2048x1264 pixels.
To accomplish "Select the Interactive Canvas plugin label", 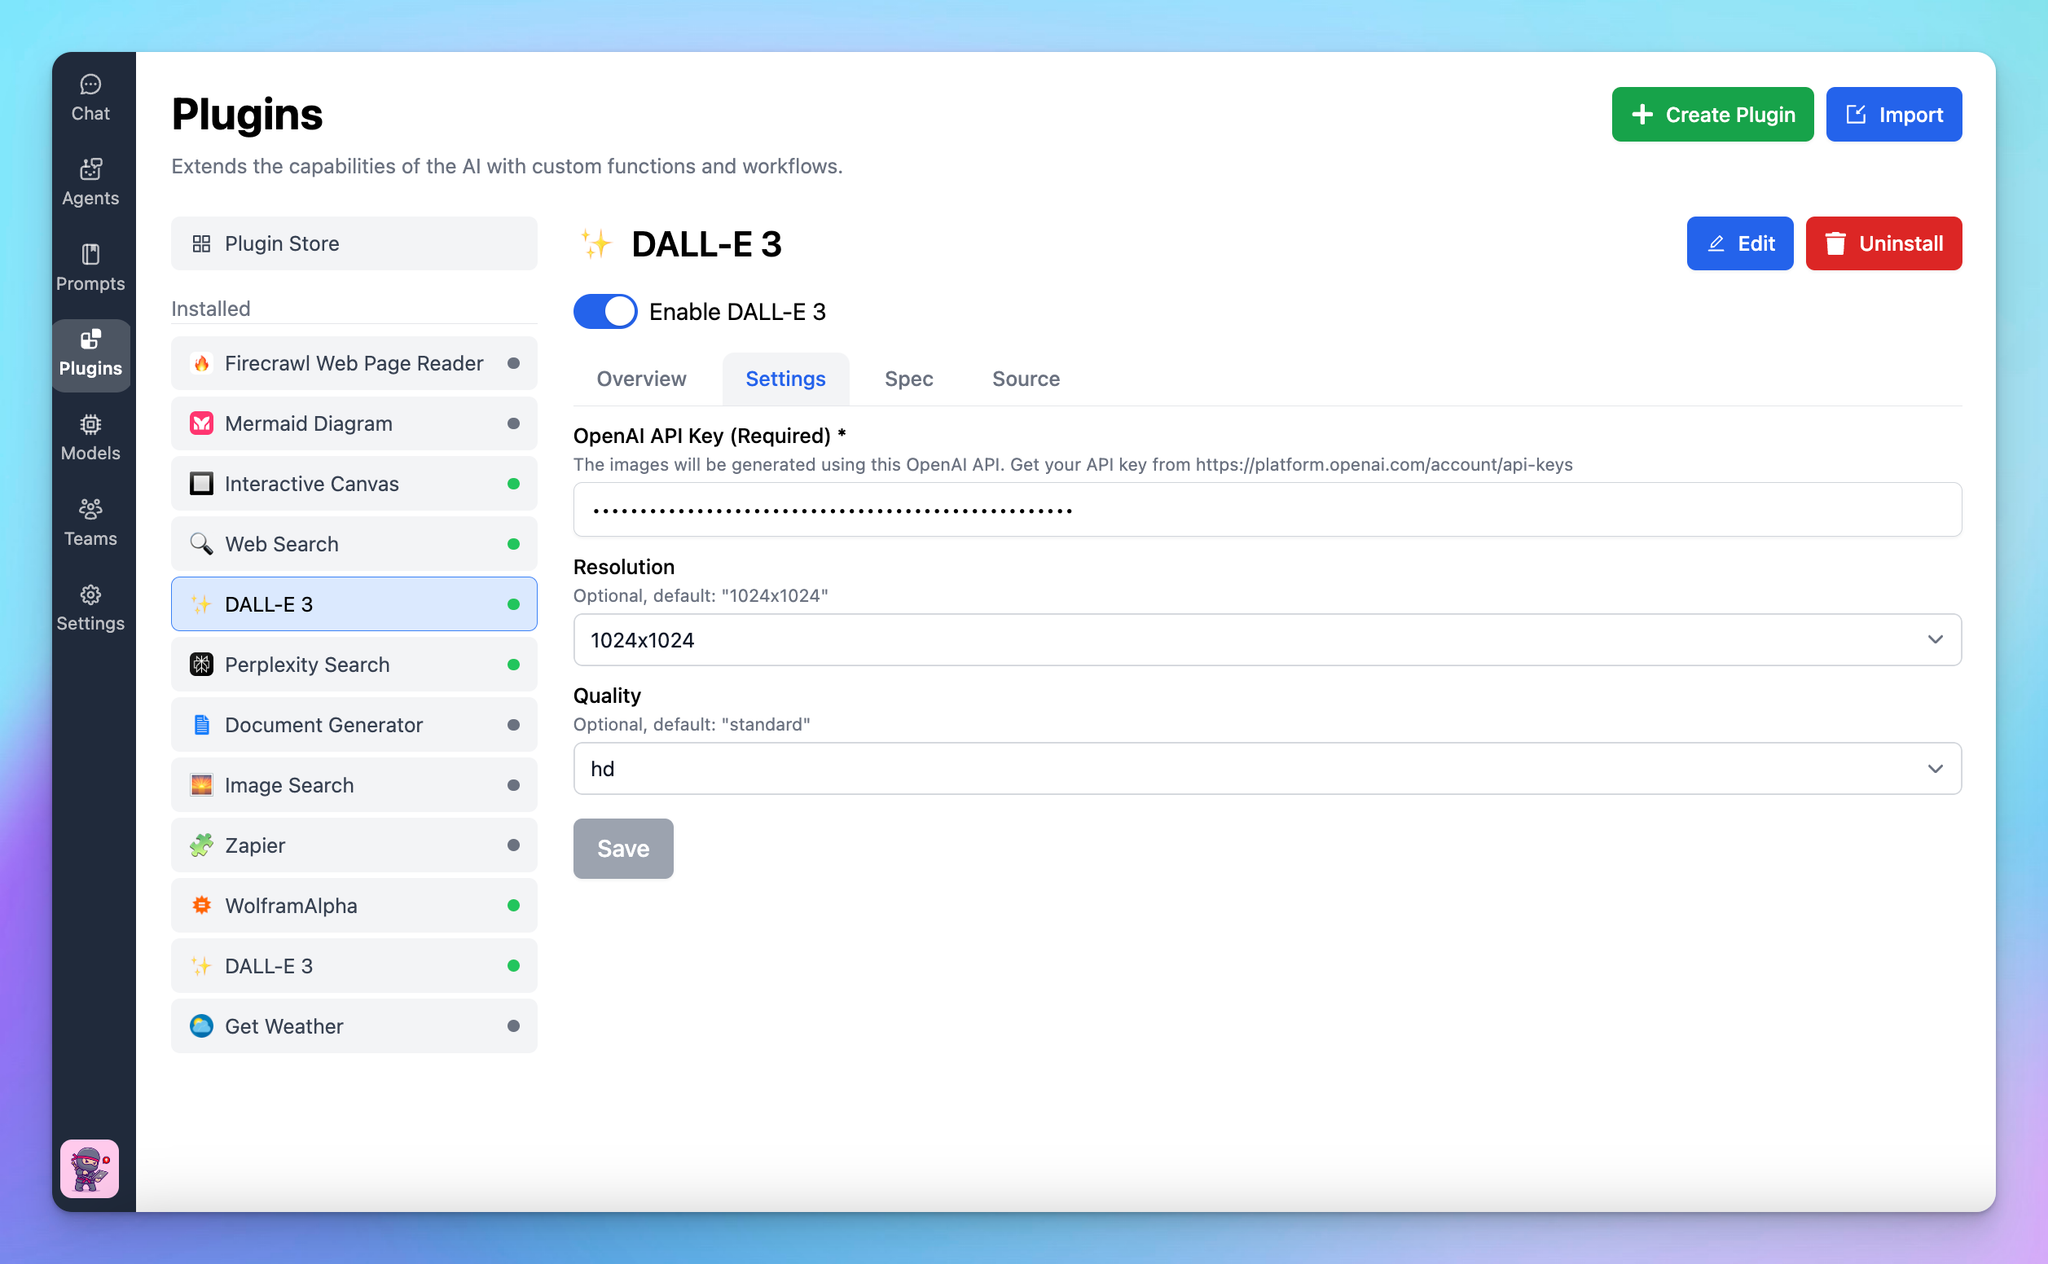I will click(x=312, y=483).
